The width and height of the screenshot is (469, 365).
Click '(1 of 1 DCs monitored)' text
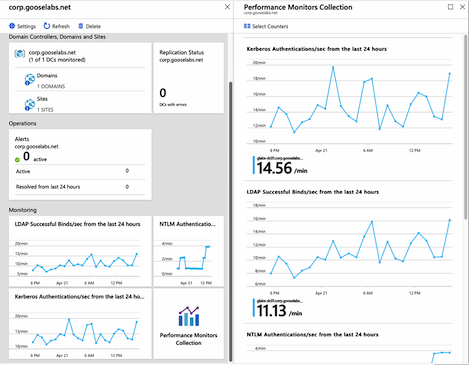pyautogui.click(x=57, y=60)
